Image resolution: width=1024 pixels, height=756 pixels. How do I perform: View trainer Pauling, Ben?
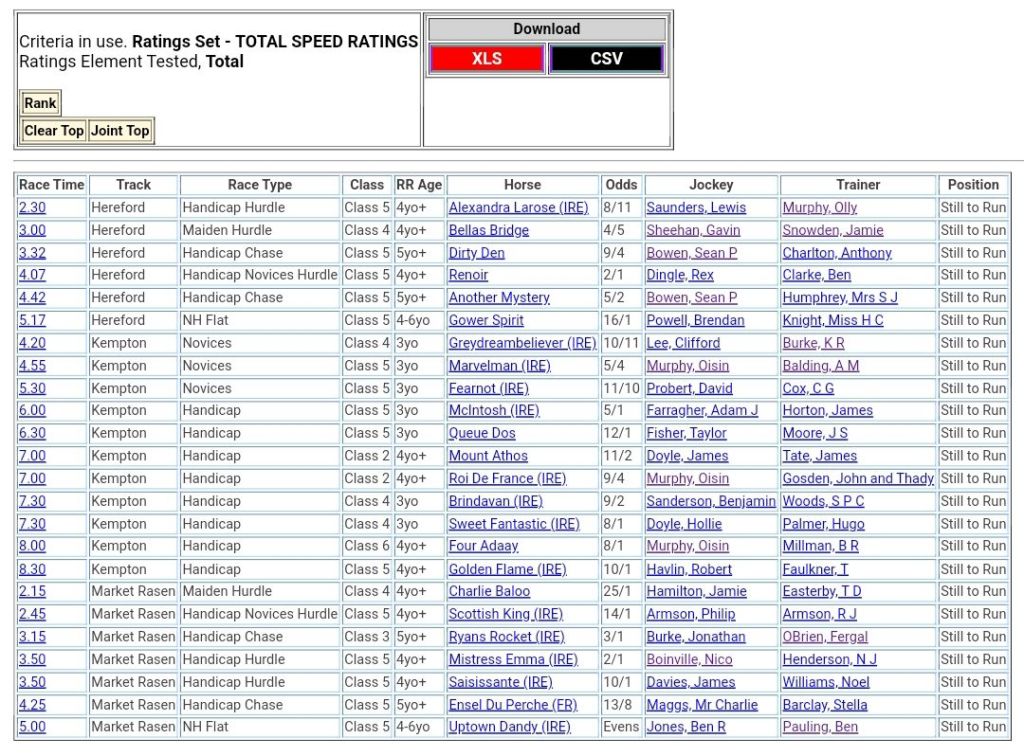tap(820, 727)
